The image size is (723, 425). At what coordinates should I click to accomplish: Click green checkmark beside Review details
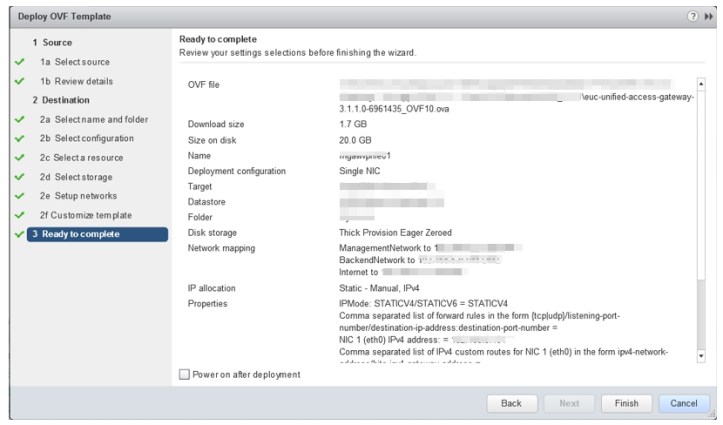19,81
